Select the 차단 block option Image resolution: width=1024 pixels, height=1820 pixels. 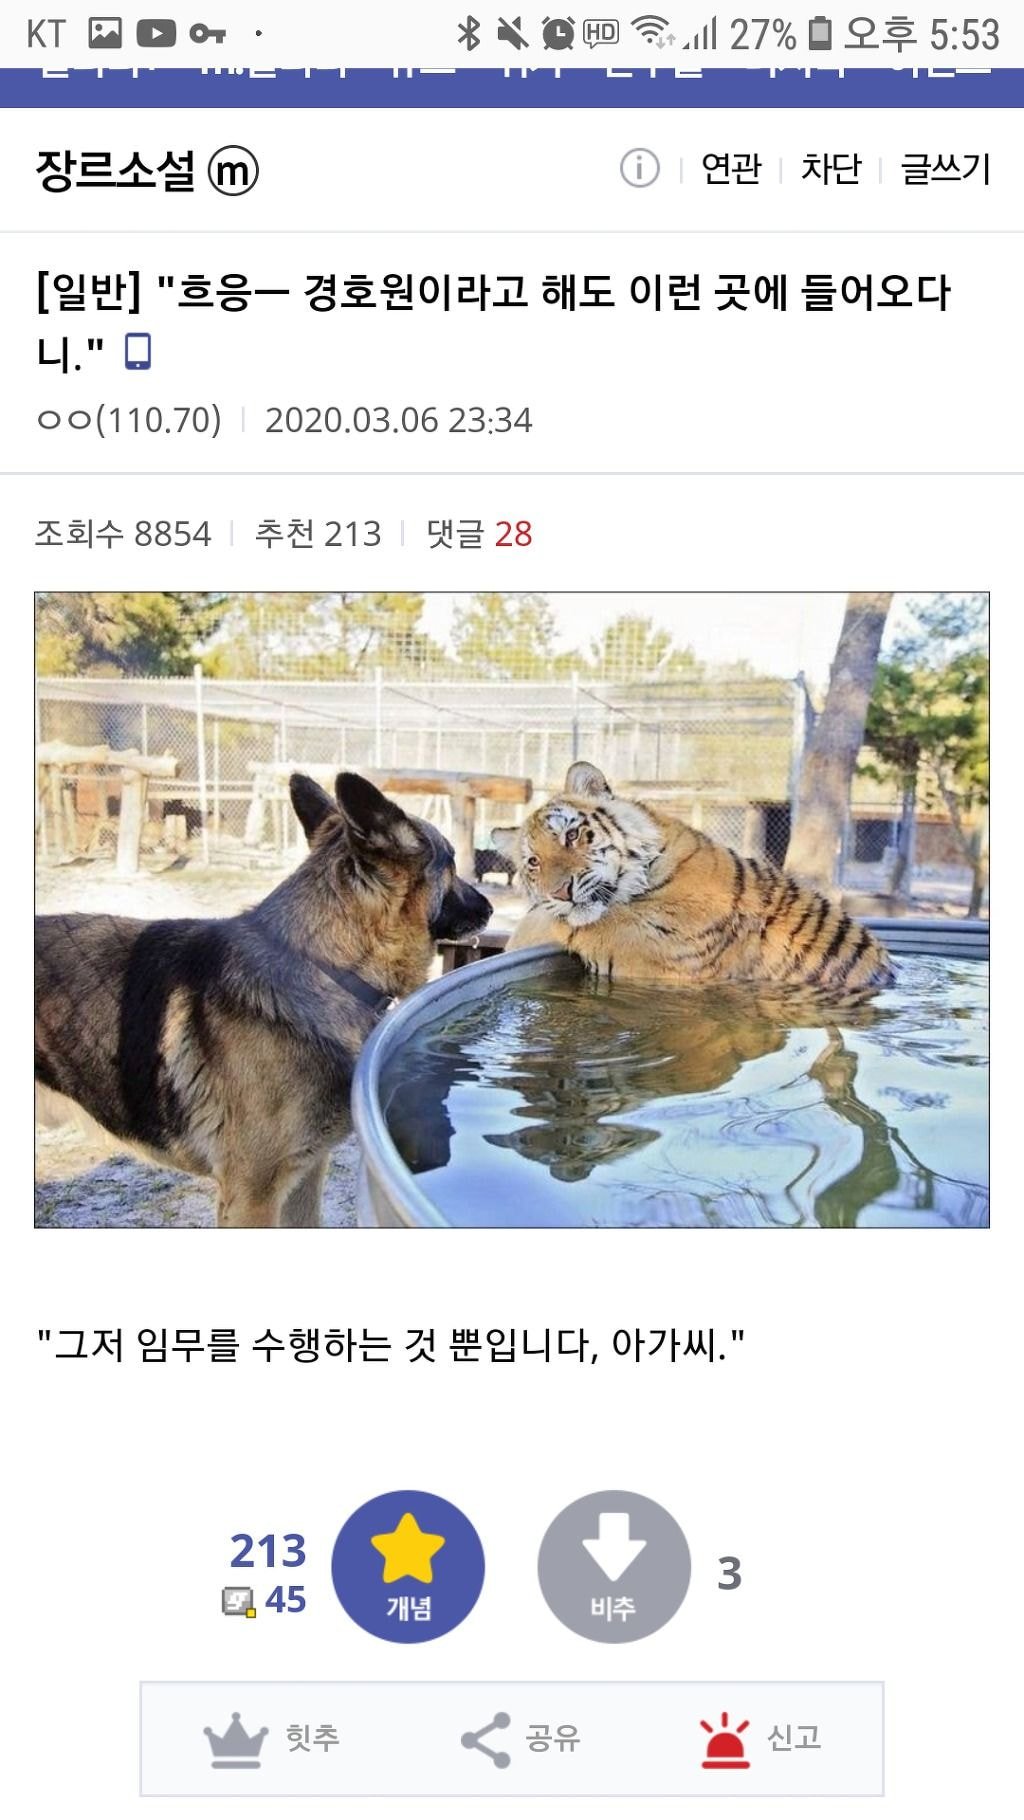[830, 168]
